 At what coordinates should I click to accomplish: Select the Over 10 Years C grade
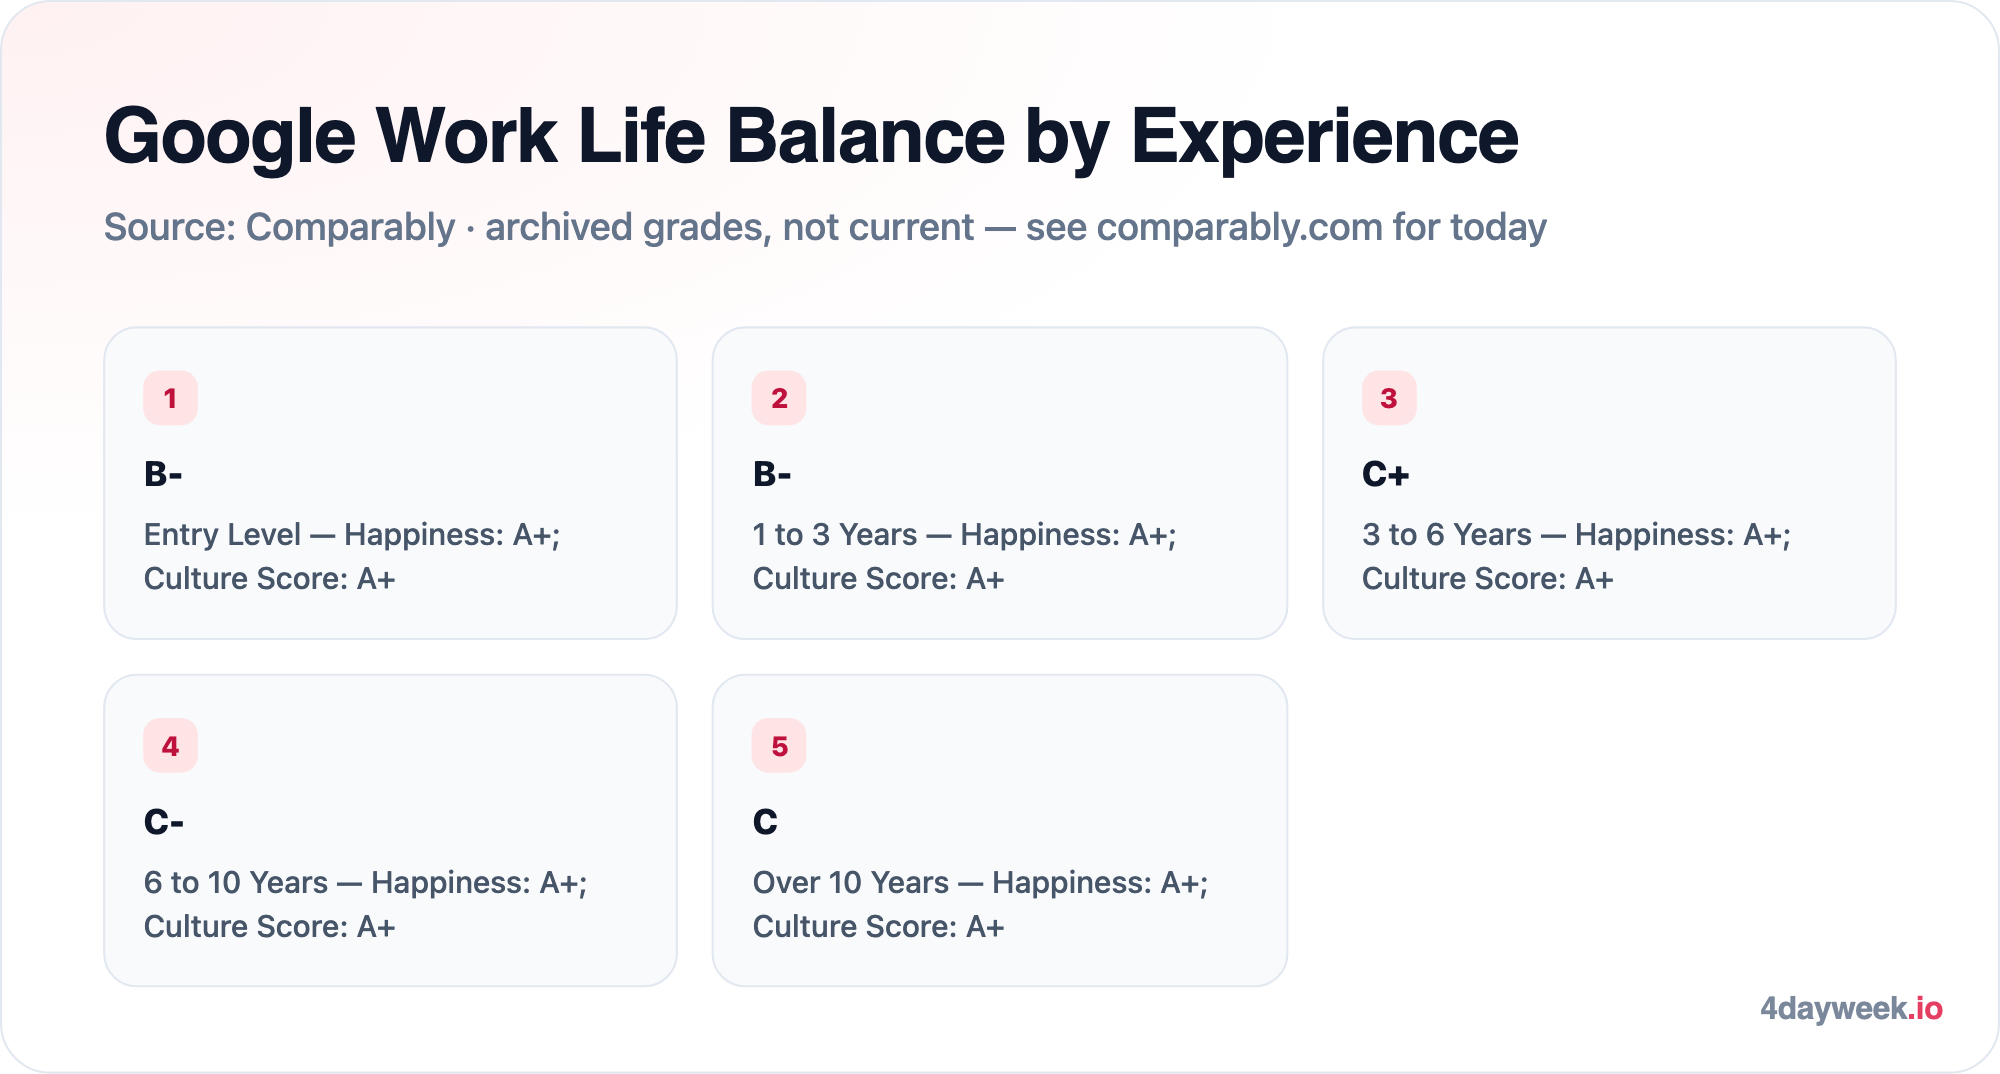coord(765,822)
